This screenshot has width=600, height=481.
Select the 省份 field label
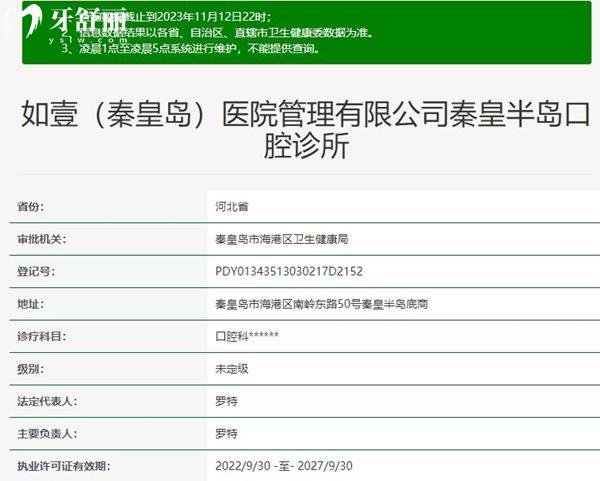pos(31,207)
